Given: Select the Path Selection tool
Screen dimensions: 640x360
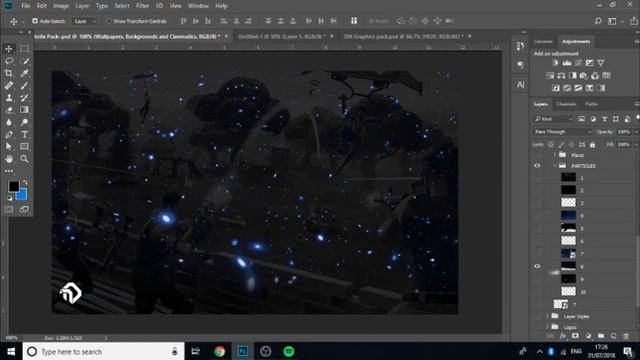Looking at the screenshot, I should tap(9, 147).
